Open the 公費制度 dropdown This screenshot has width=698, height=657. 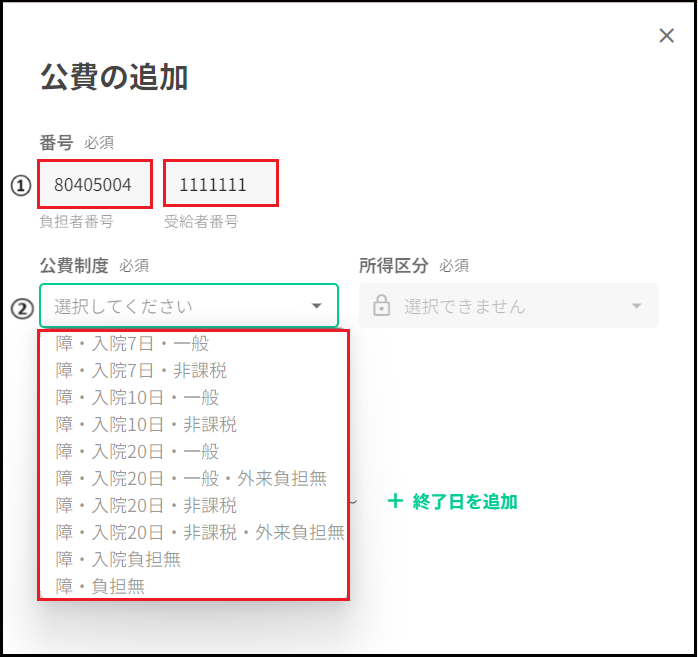[x=189, y=305]
